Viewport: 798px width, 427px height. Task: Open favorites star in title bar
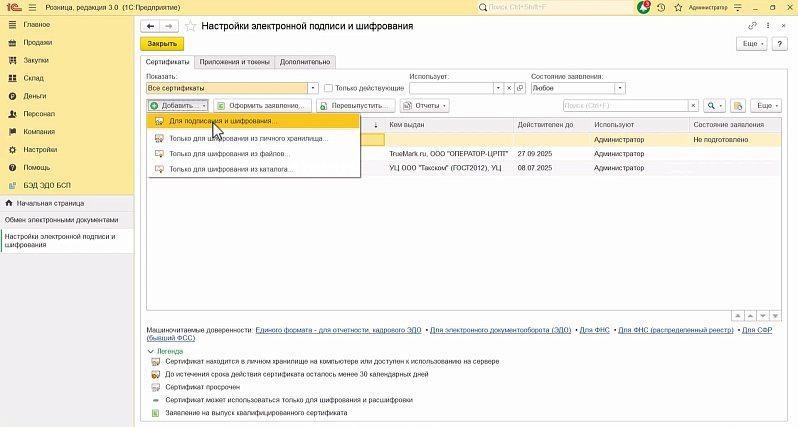678,8
